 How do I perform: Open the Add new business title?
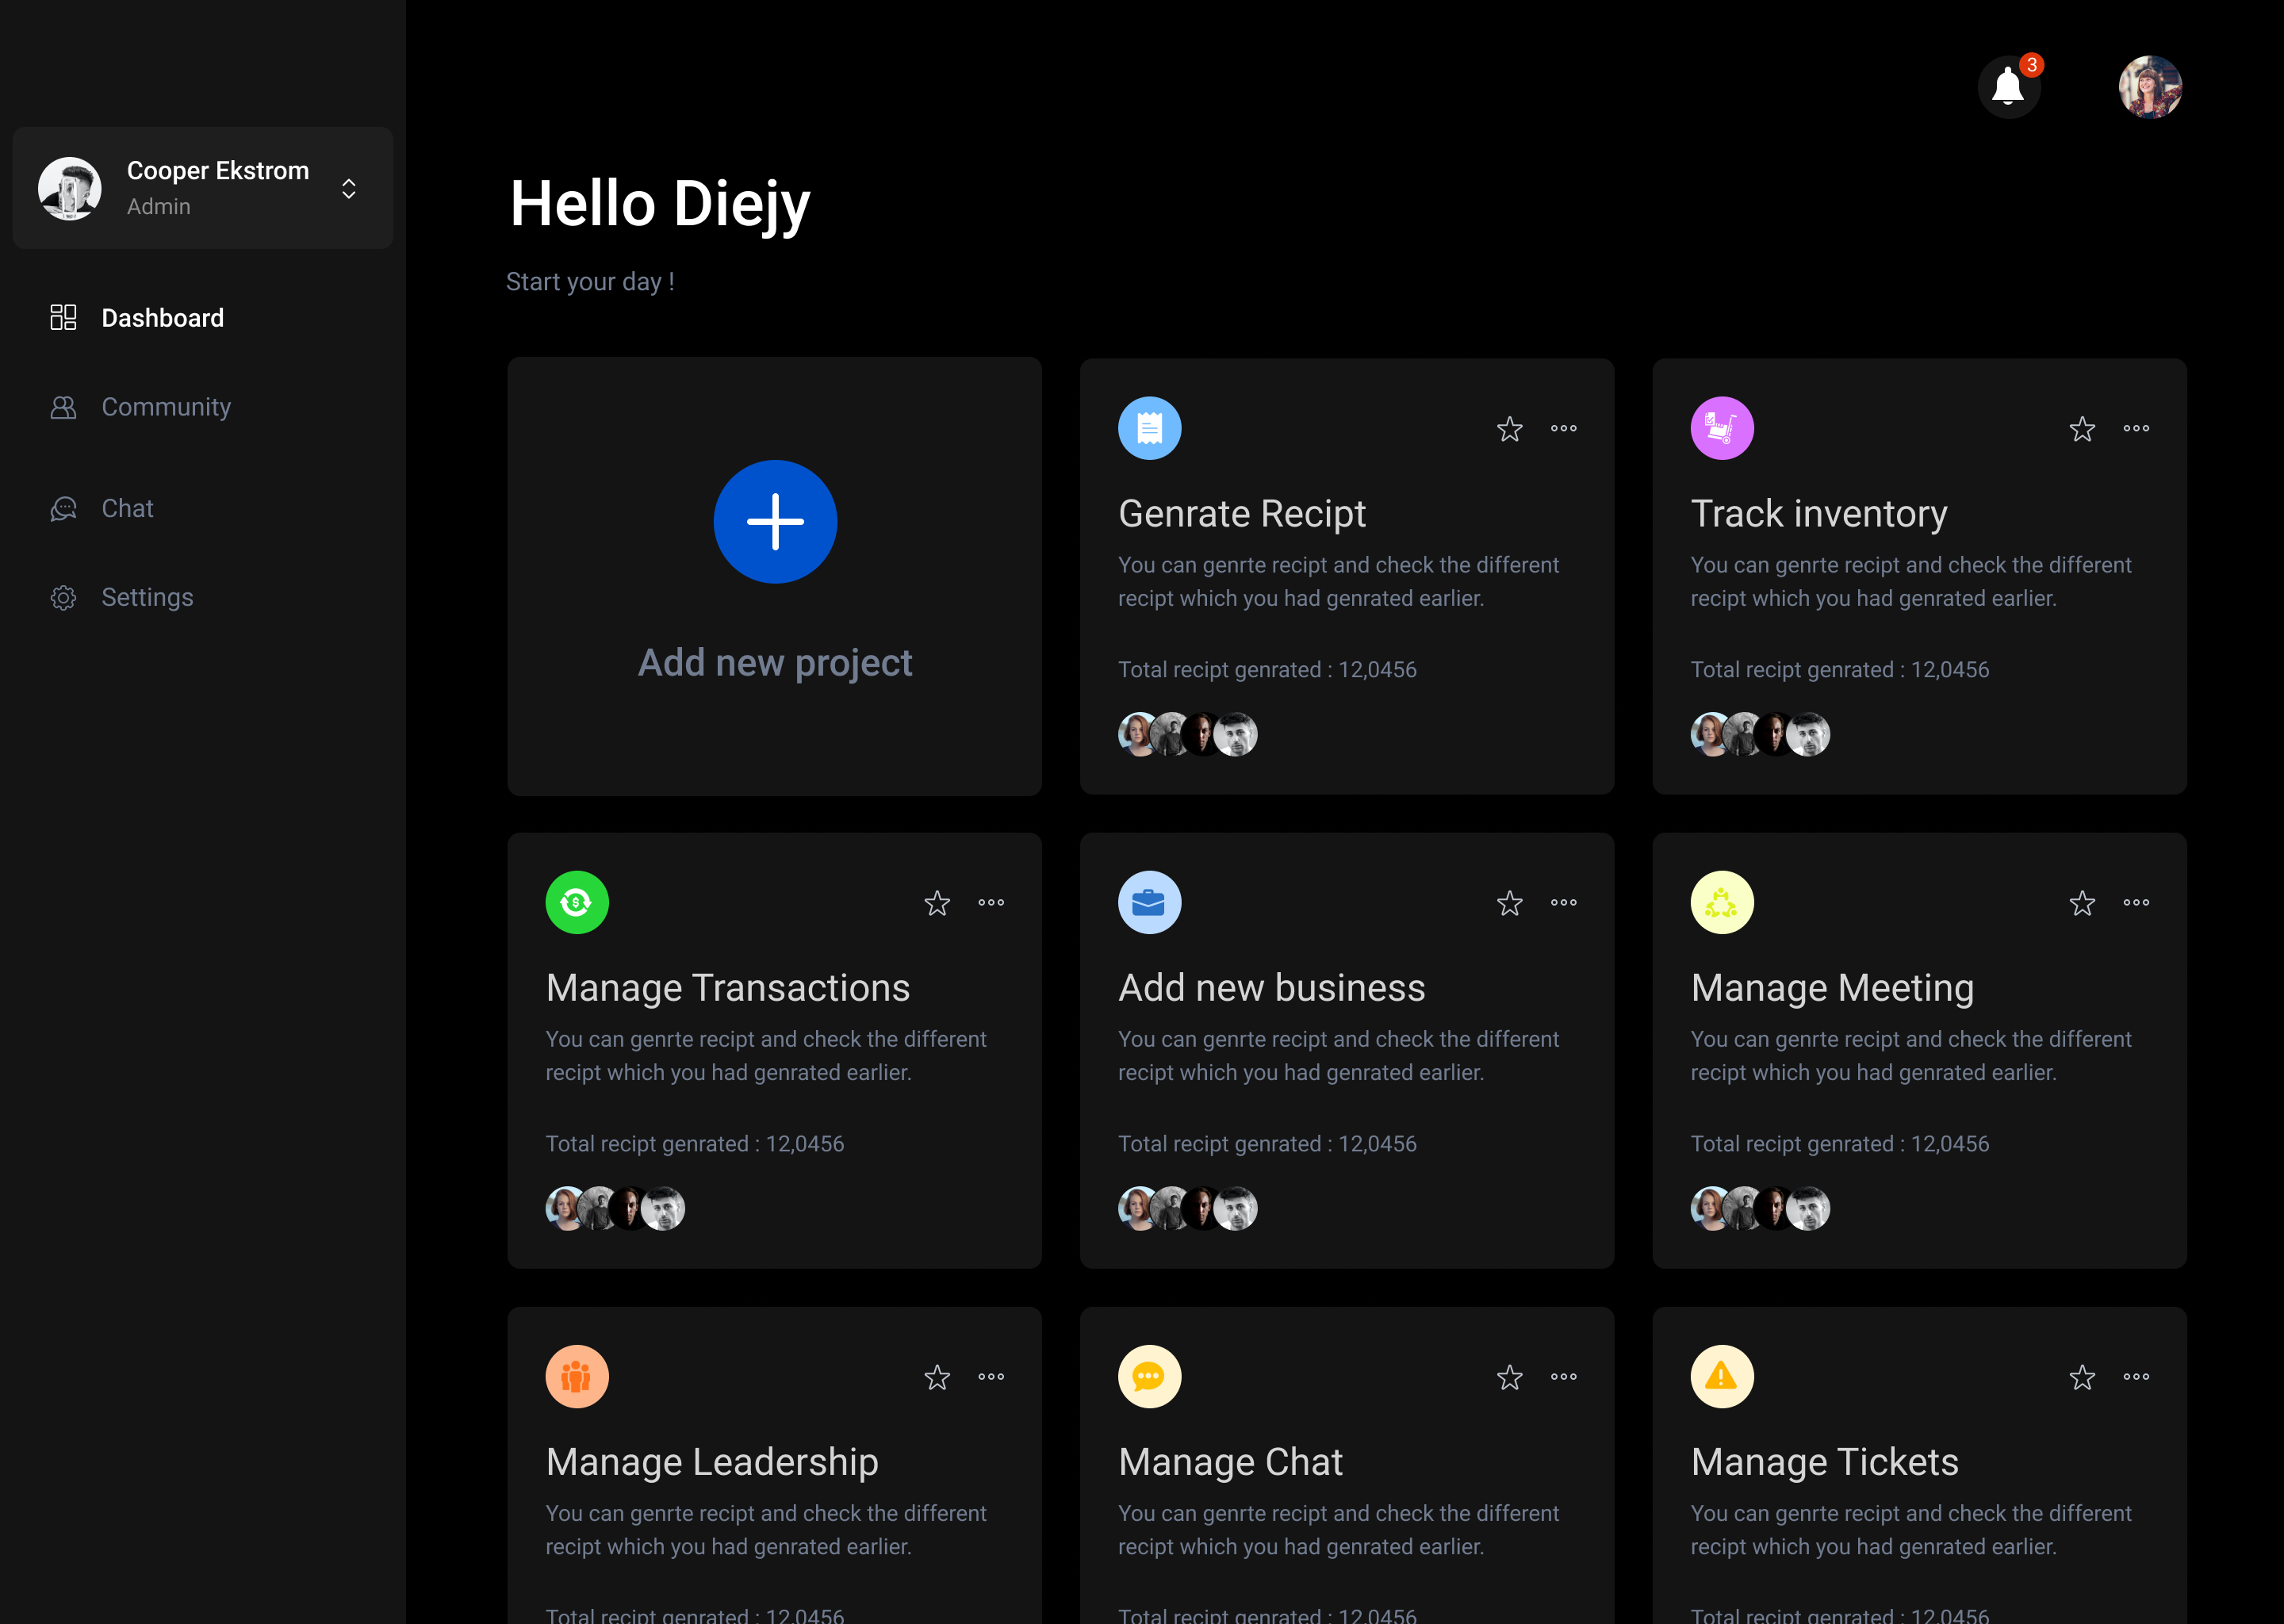tap(1271, 988)
